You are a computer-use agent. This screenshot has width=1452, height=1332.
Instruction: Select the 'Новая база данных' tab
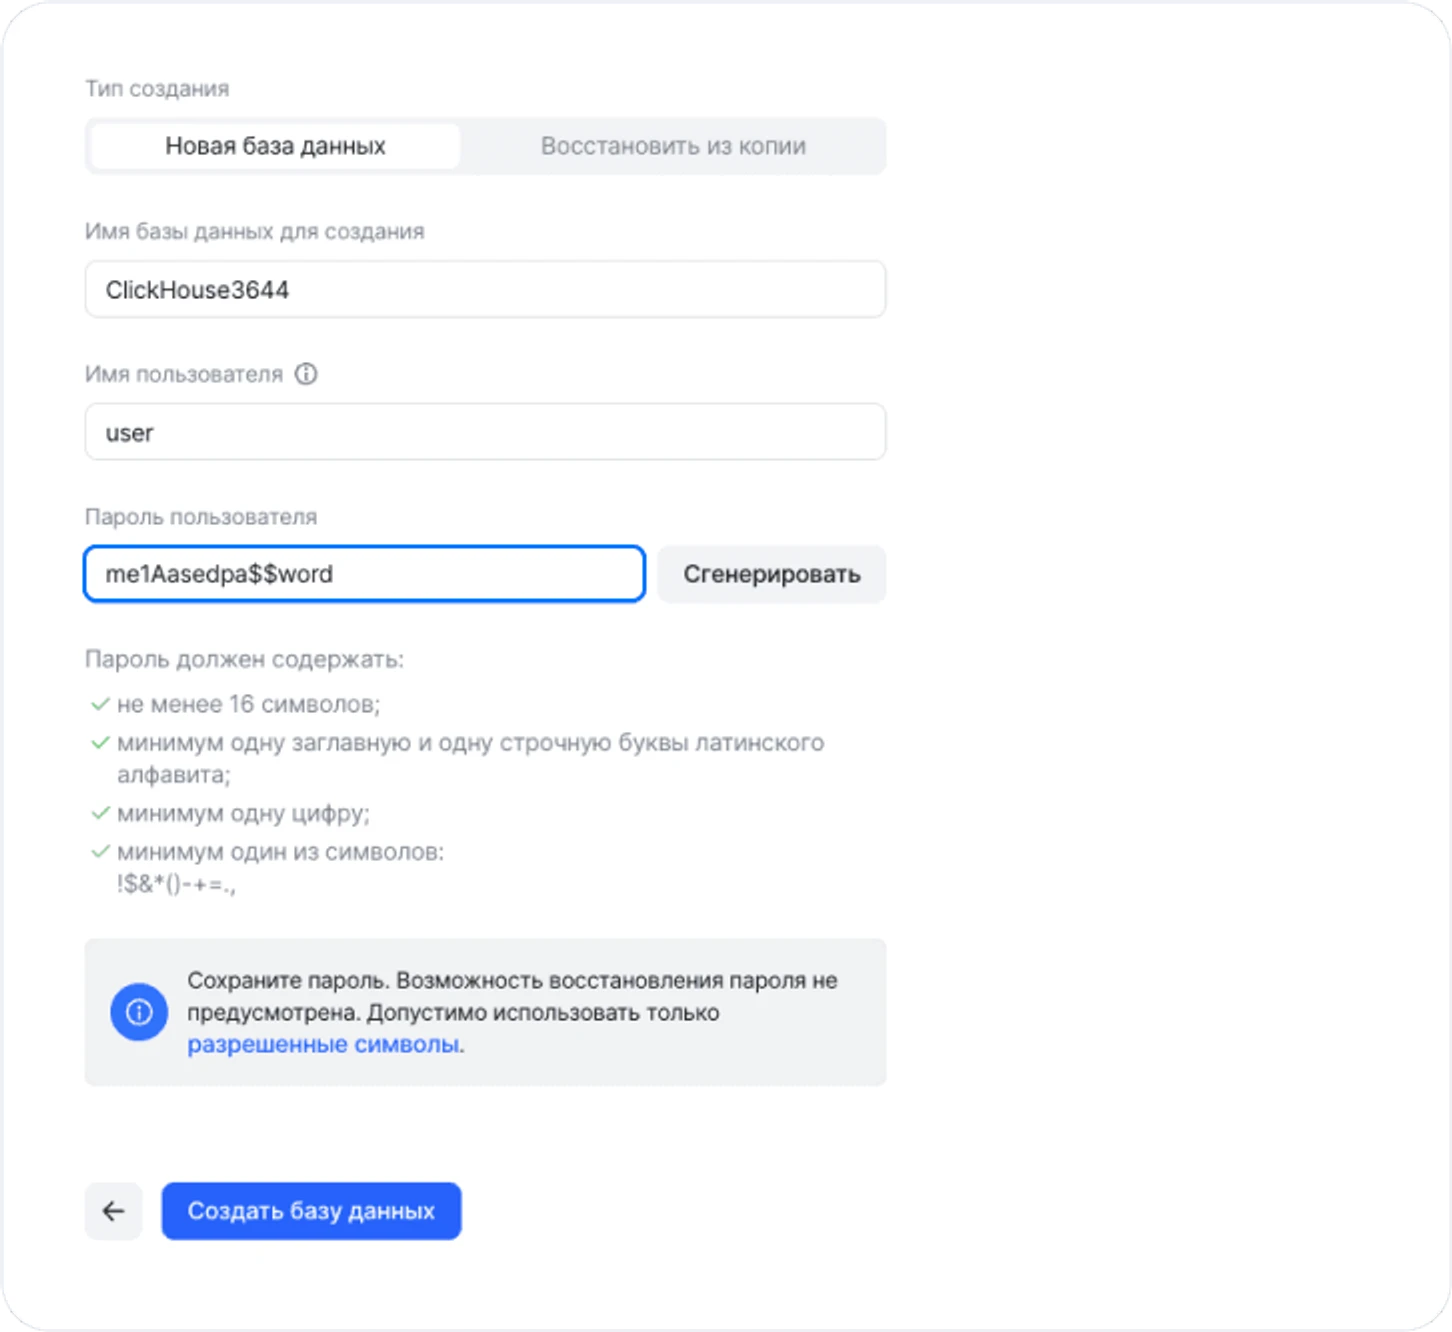point(273,145)
